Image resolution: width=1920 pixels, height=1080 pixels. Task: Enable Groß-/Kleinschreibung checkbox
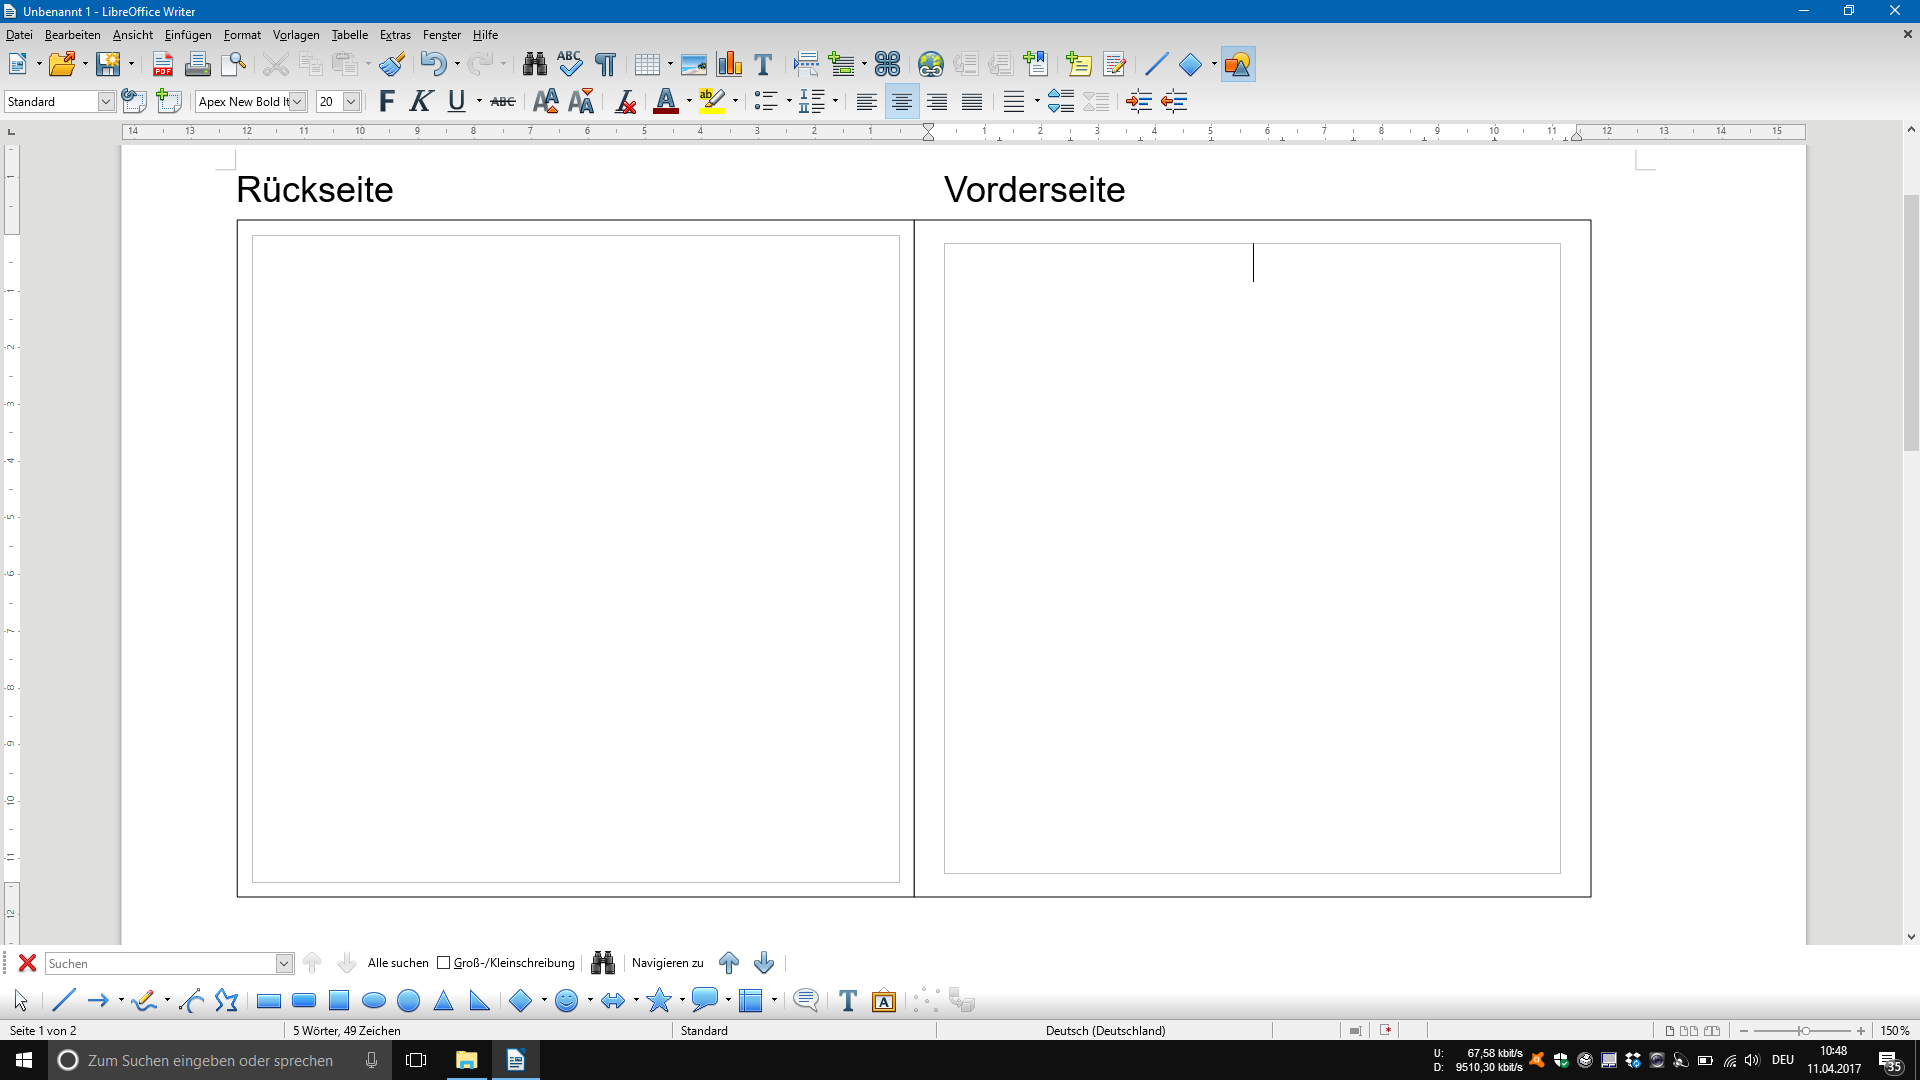[444, 963]
